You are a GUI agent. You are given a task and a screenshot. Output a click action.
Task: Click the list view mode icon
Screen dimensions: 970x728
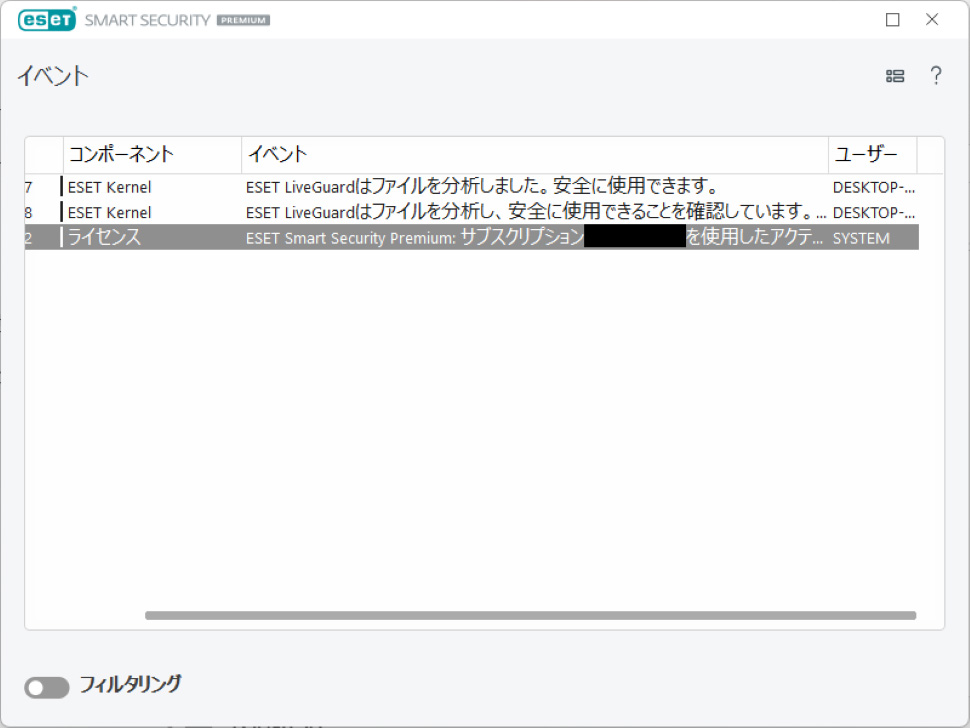tap(895, 76)
